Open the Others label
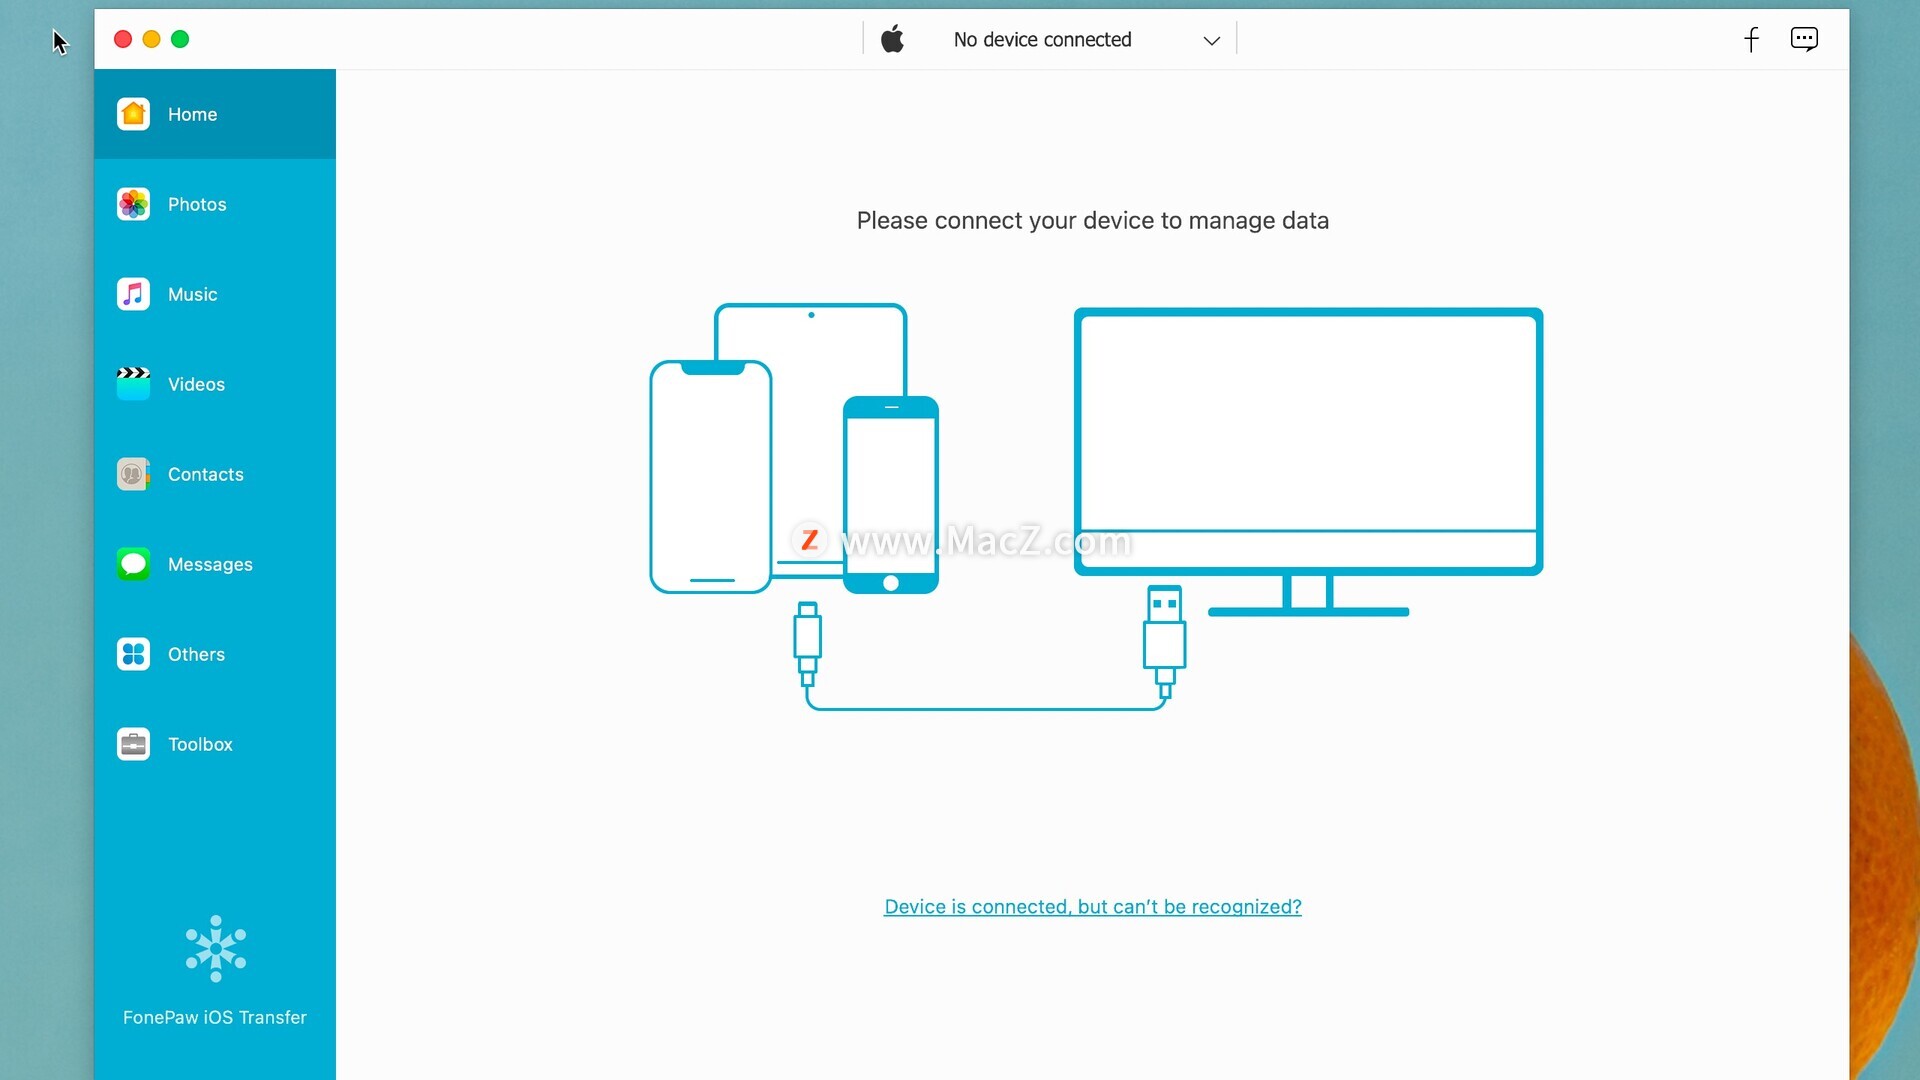Screen dimensions: 1920x1080 tap(196, 654)
